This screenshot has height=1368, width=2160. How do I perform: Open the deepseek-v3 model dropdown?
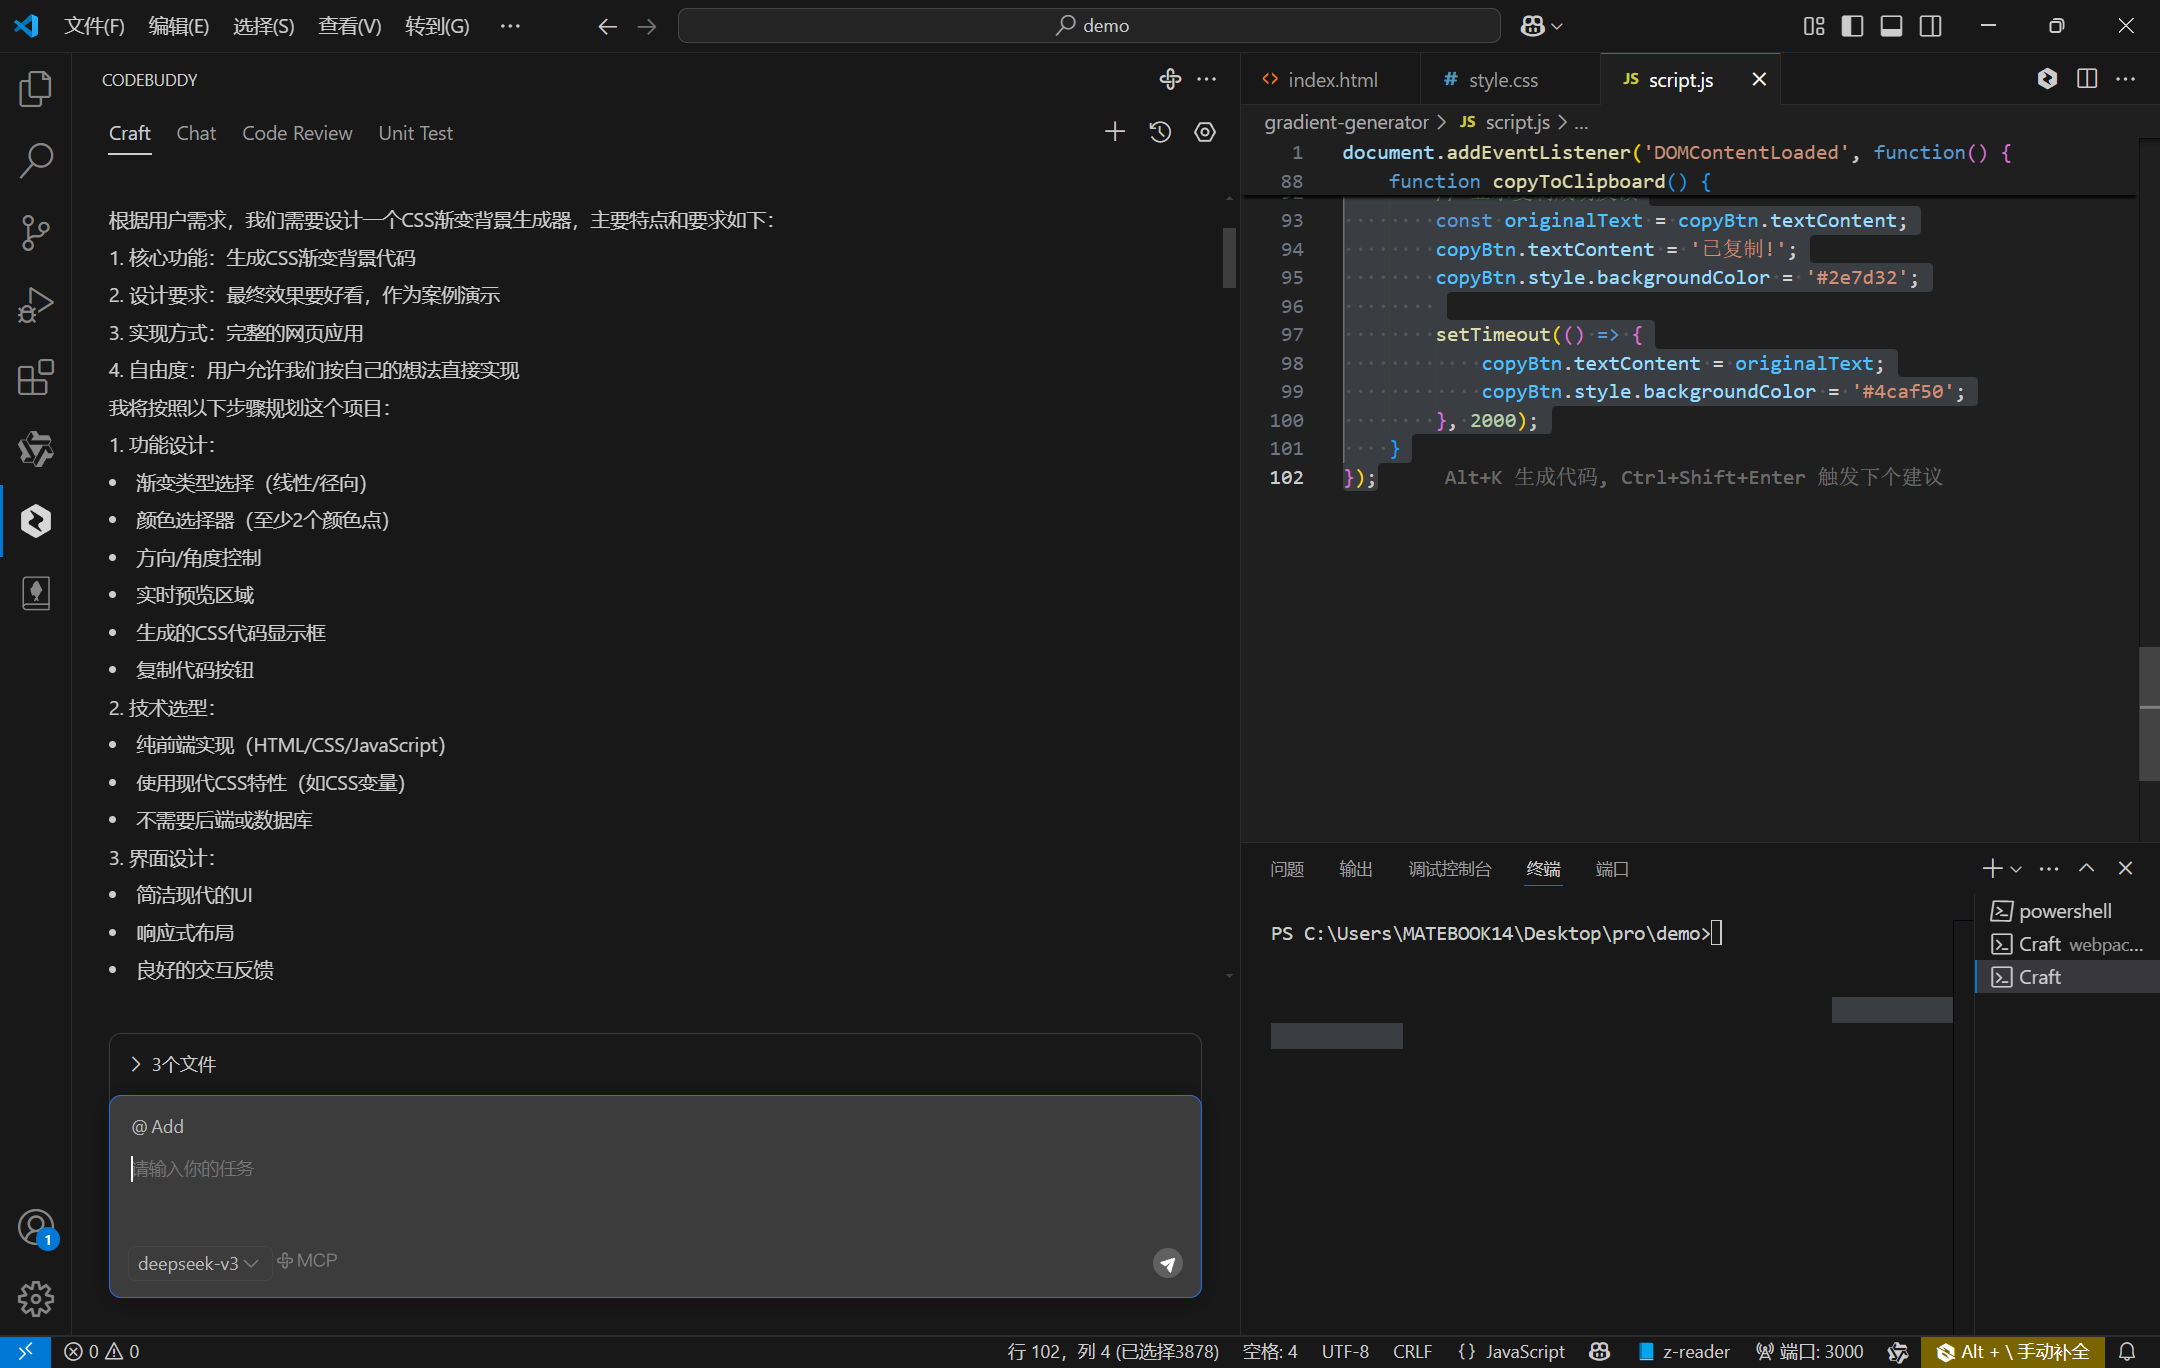click(x=197, y=1263)
